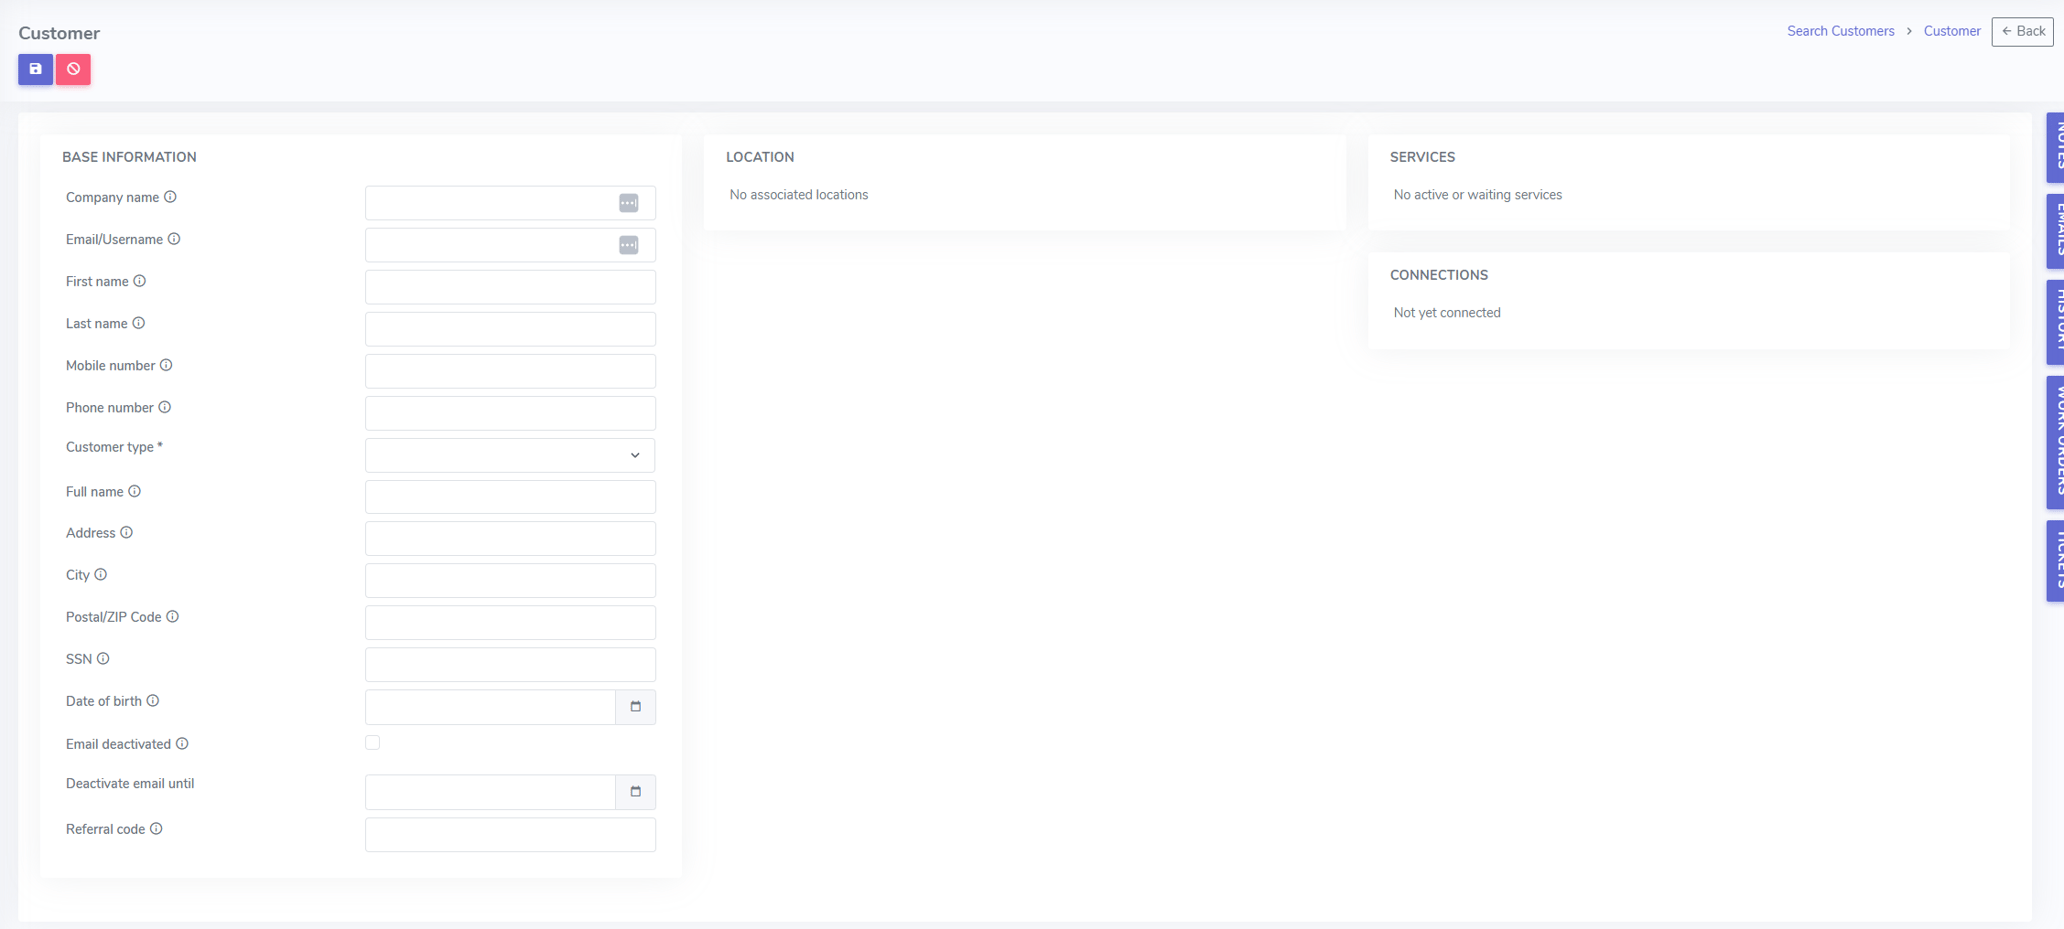The height and width of the screenshot is (929, 2064).
Task: Click inside the City input field
Action: click(x=510, y=580)
